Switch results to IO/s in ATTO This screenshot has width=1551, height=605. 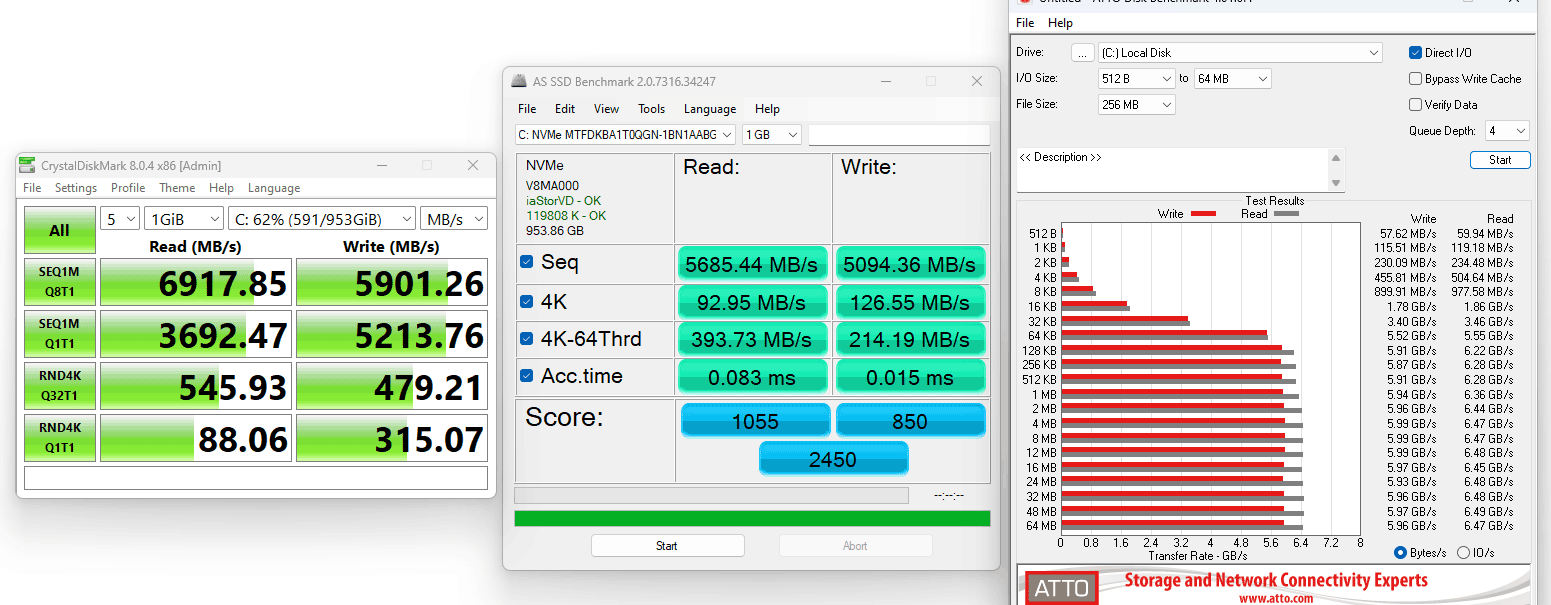1463,553
